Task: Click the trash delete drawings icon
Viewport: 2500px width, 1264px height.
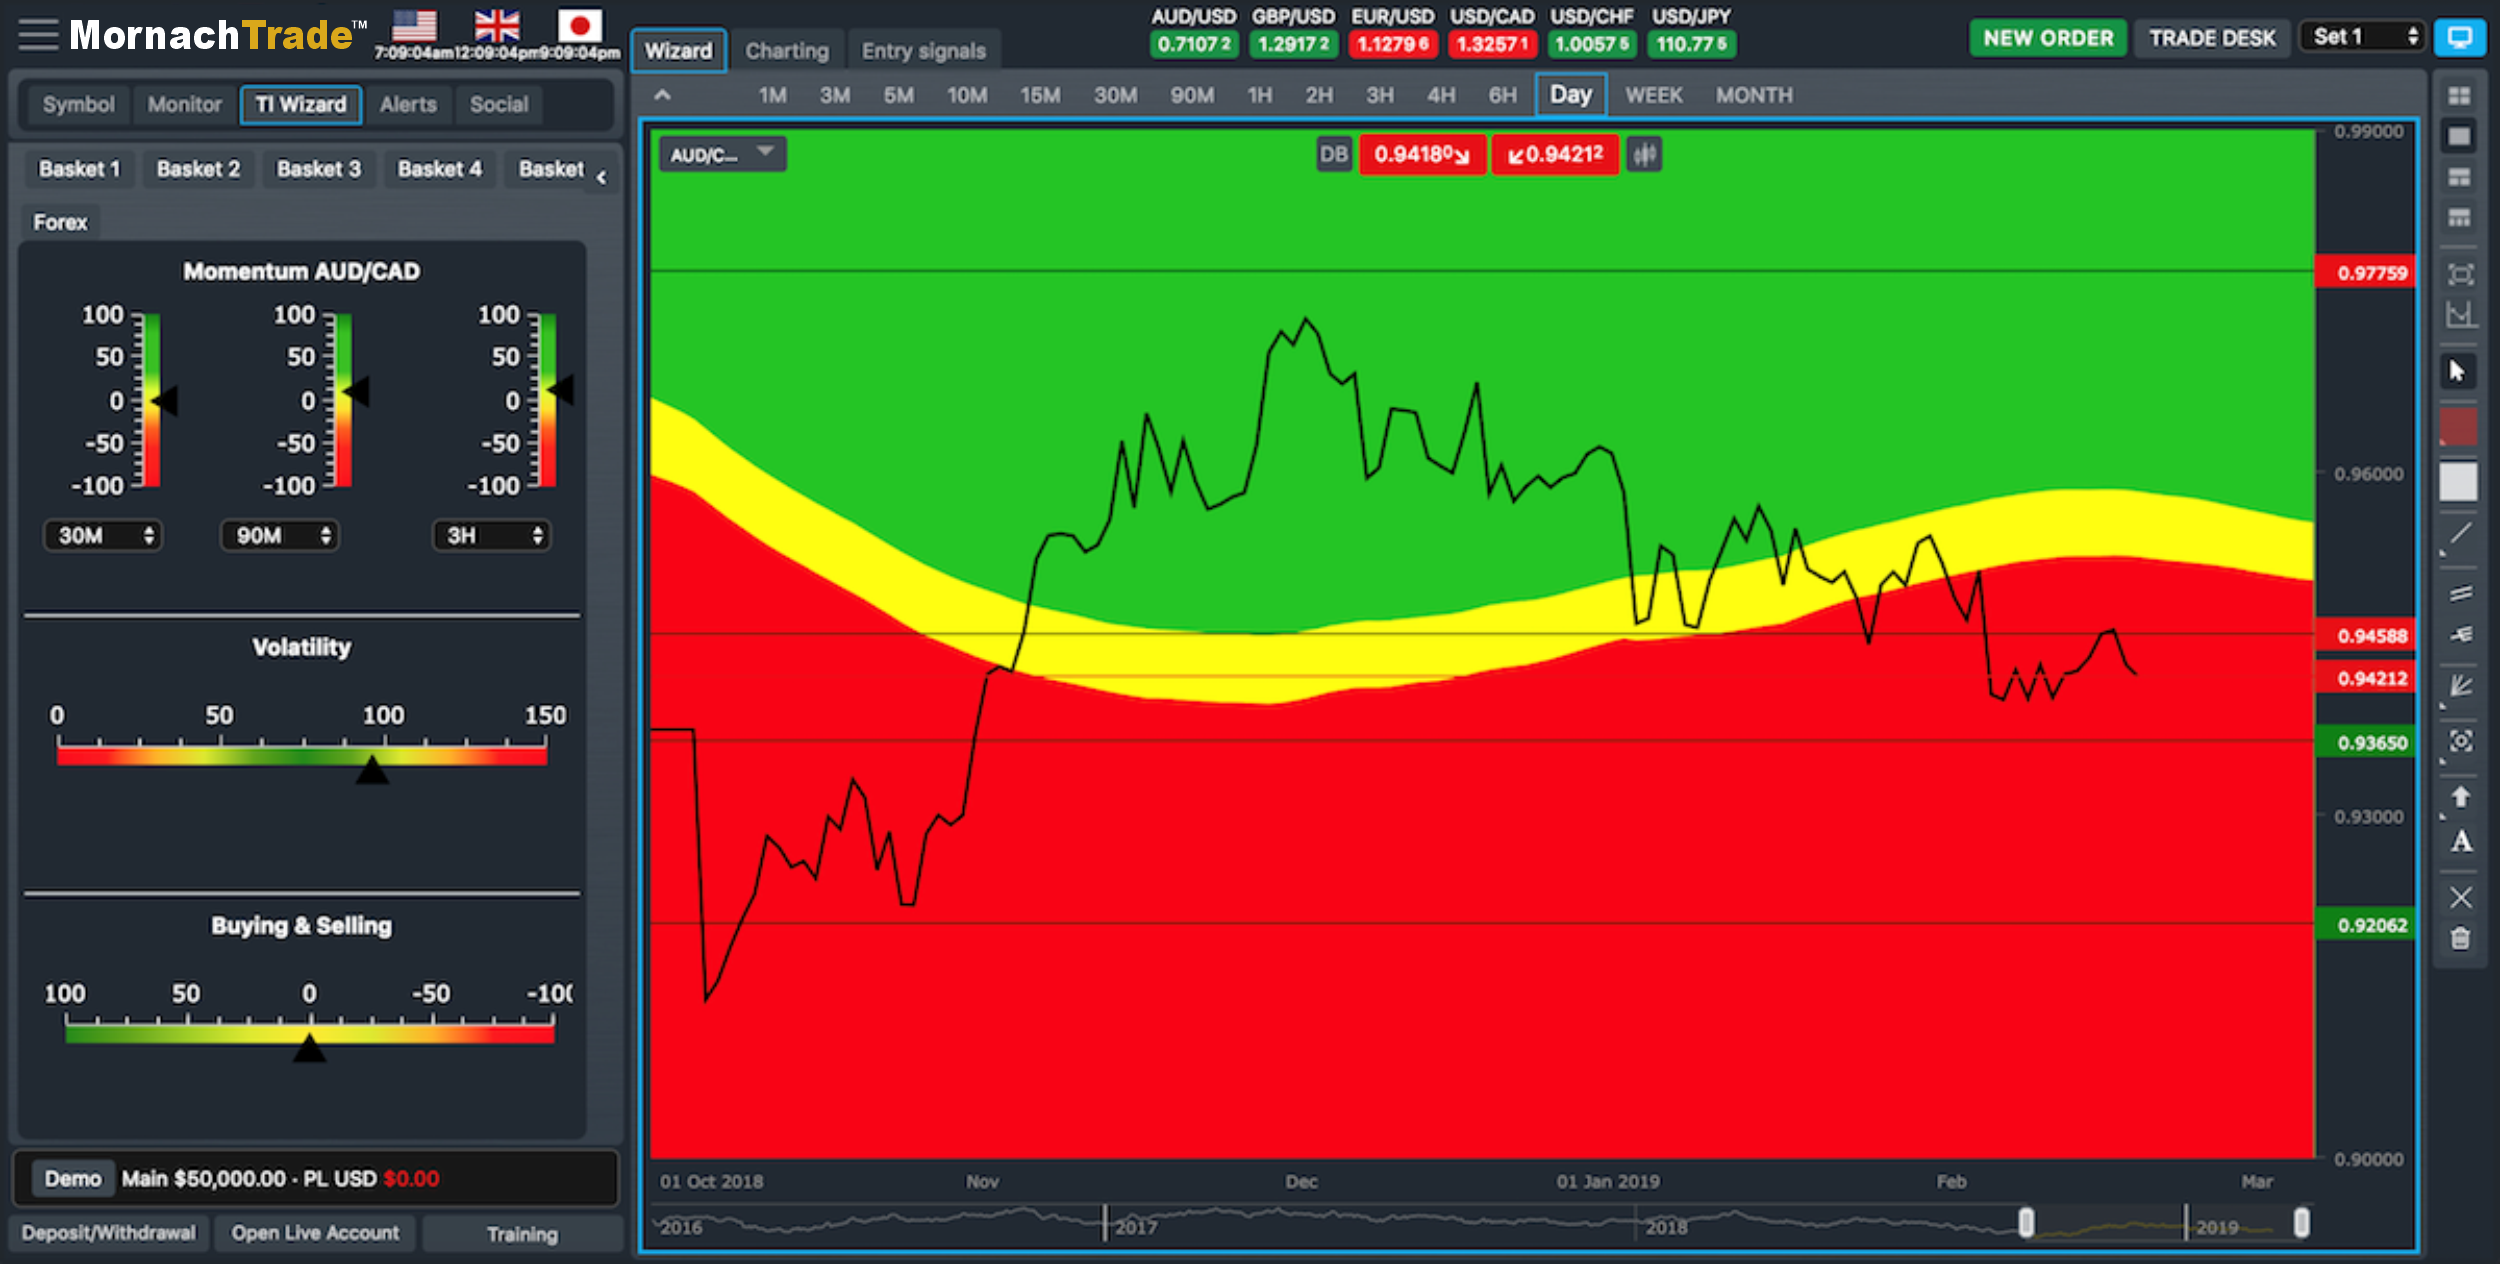Action: pyautogui.click(x=2460, y=939)
